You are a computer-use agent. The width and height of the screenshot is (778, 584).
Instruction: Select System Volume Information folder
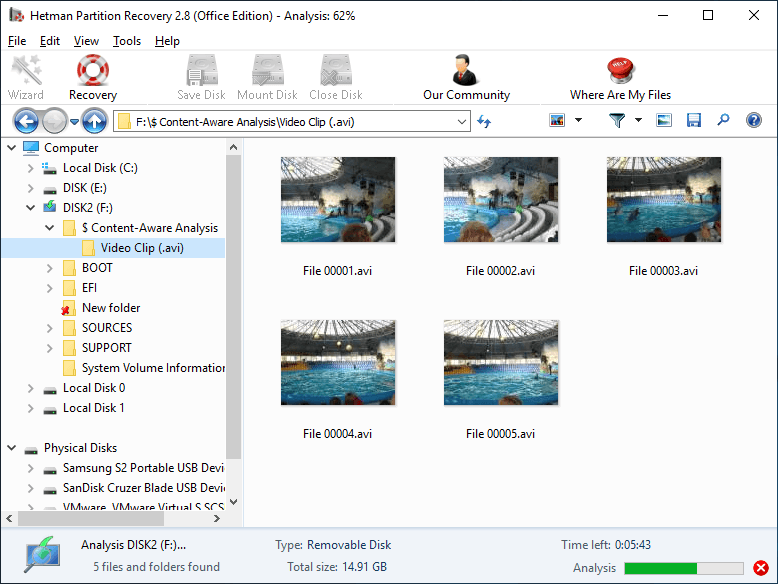point(153,368)
